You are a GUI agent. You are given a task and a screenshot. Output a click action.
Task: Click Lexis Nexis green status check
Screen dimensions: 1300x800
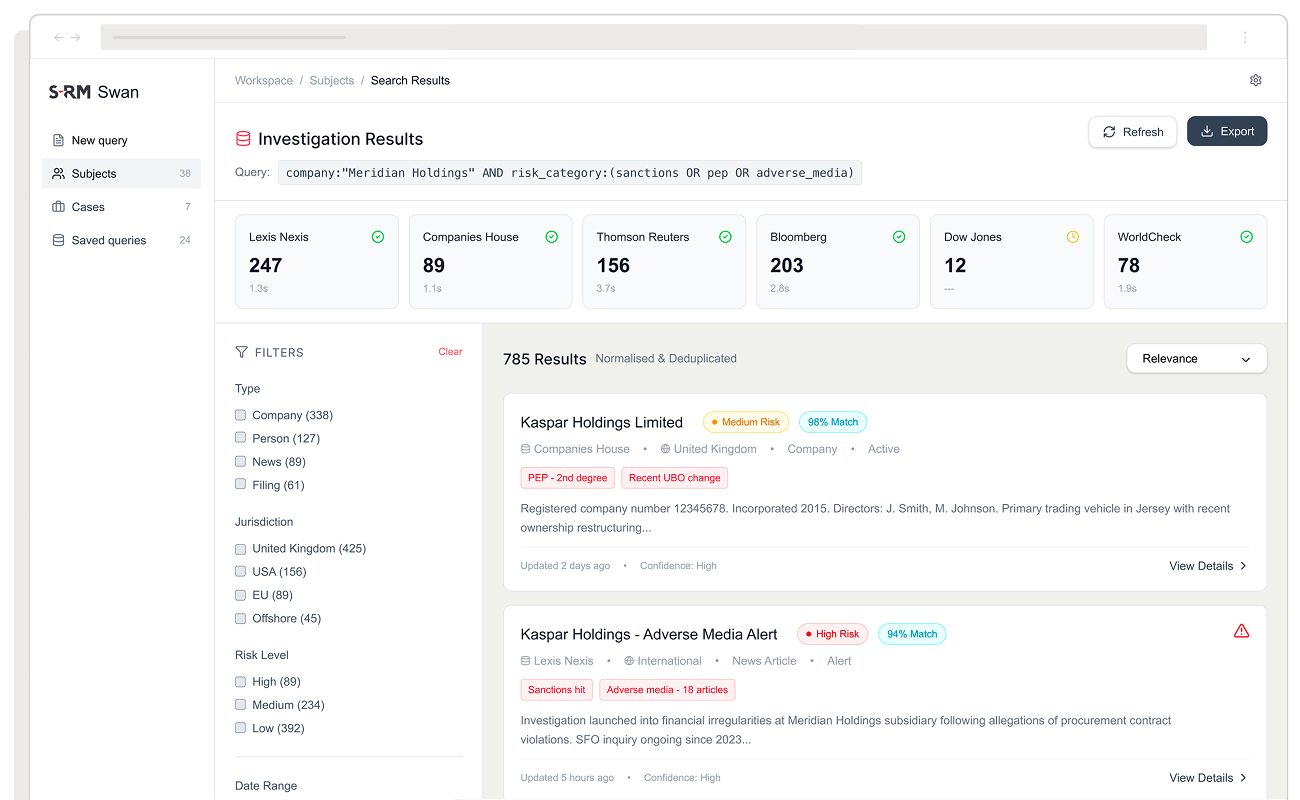tap(378, 237)
